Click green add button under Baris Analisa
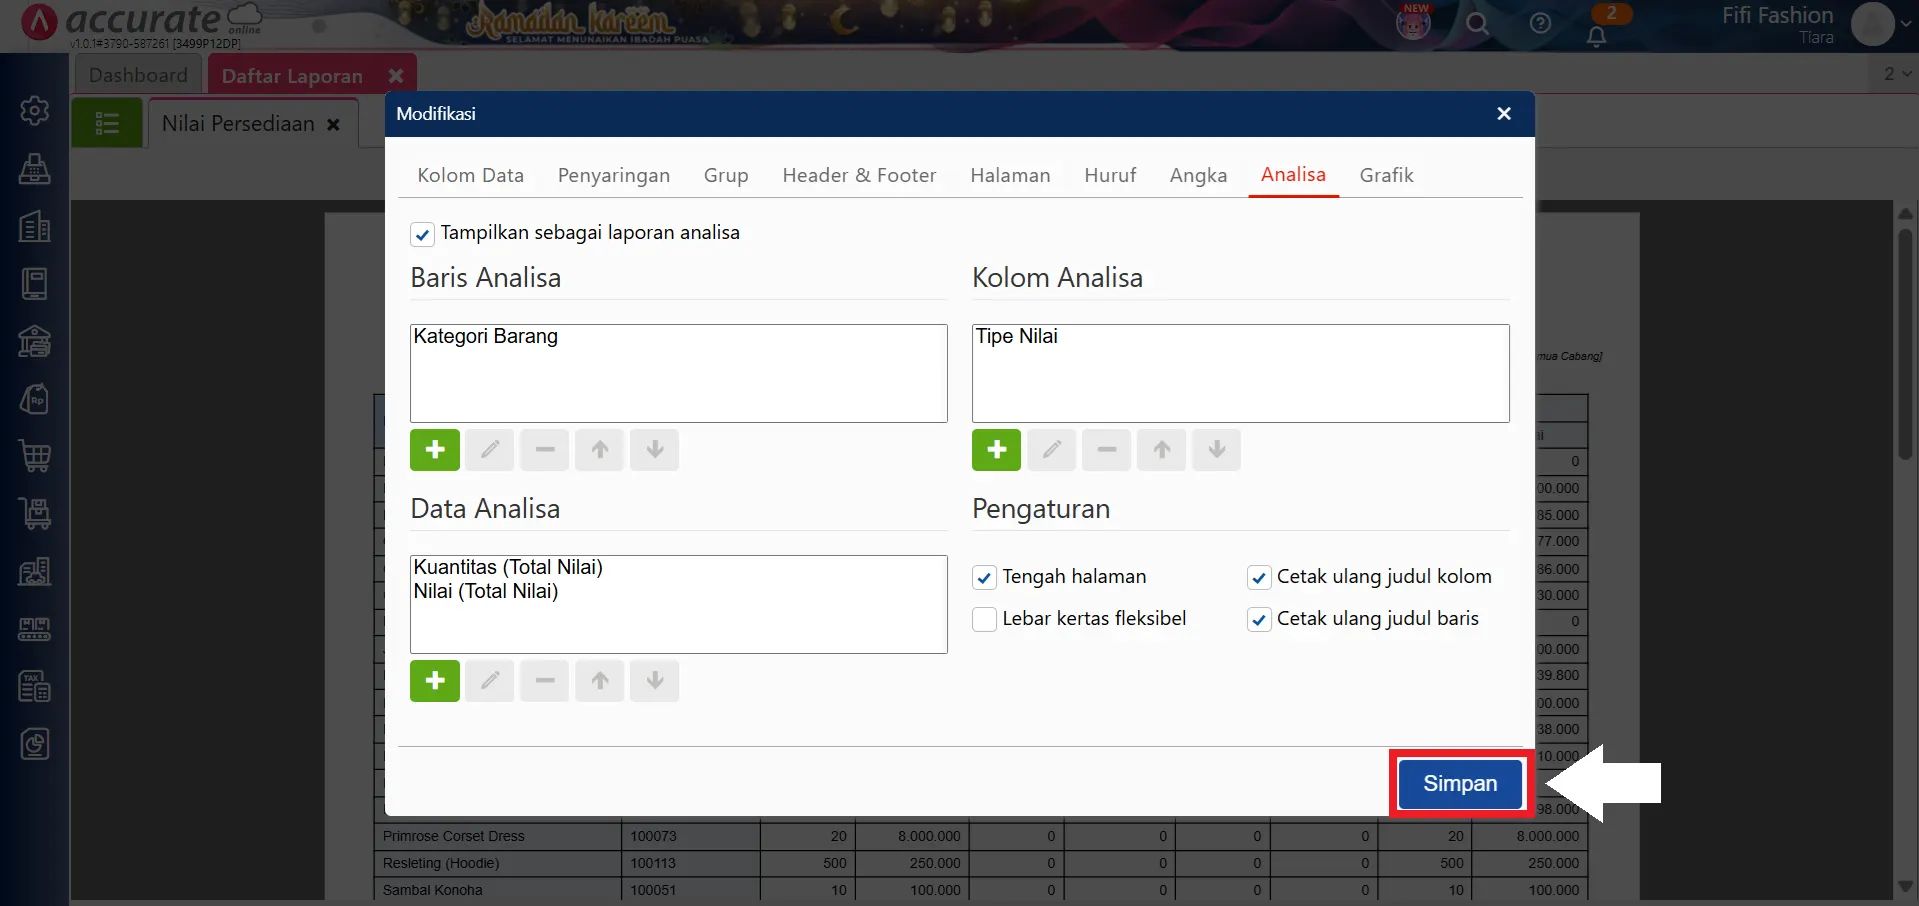1919x906 pixels. (435, 450)
